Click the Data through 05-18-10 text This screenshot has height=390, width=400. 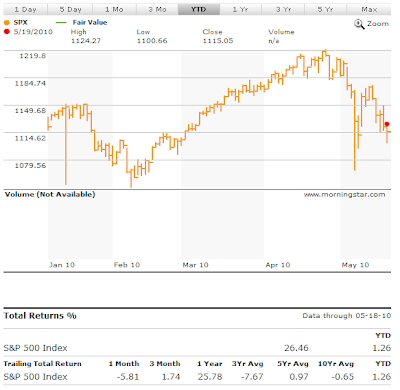(x=347, y=316)
